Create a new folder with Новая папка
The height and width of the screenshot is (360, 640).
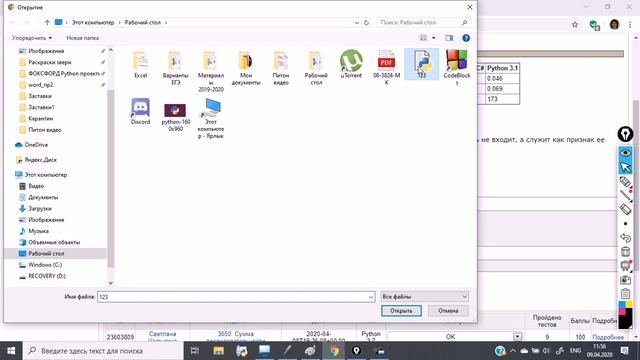[82, 38]
